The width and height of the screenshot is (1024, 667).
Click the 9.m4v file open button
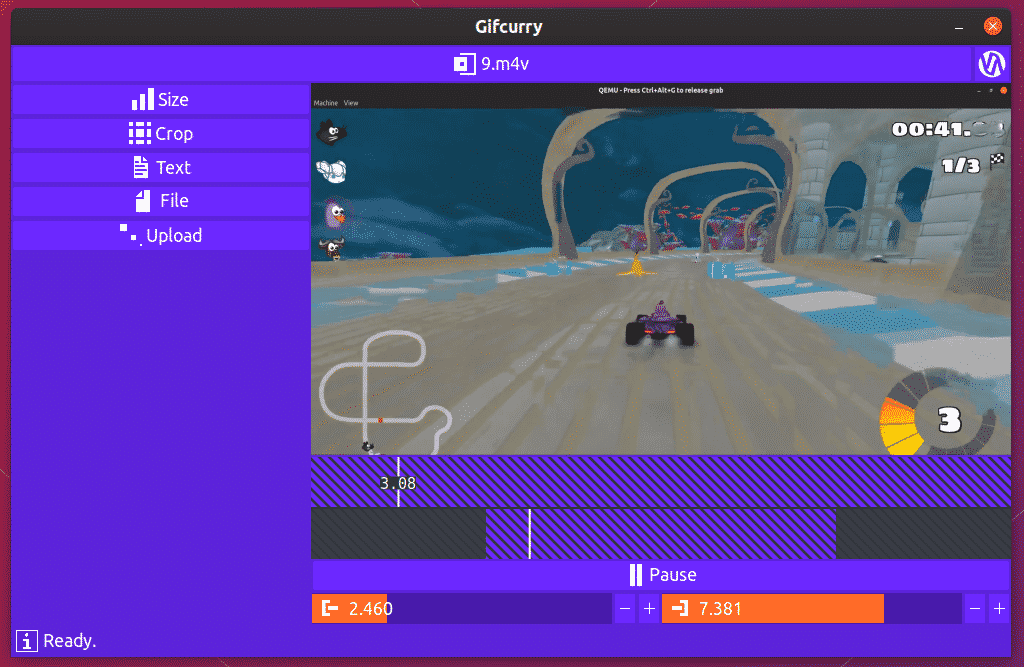491,63
